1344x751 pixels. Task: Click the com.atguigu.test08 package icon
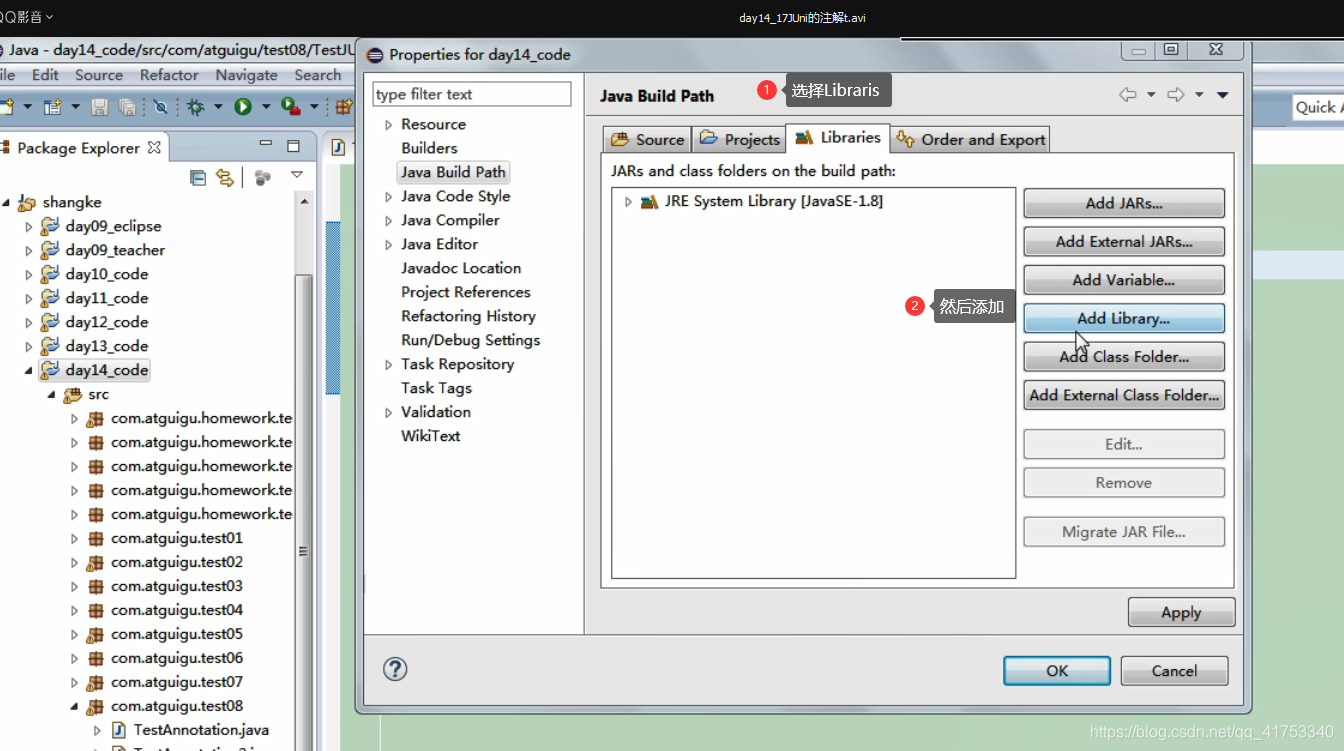point(96,706)
